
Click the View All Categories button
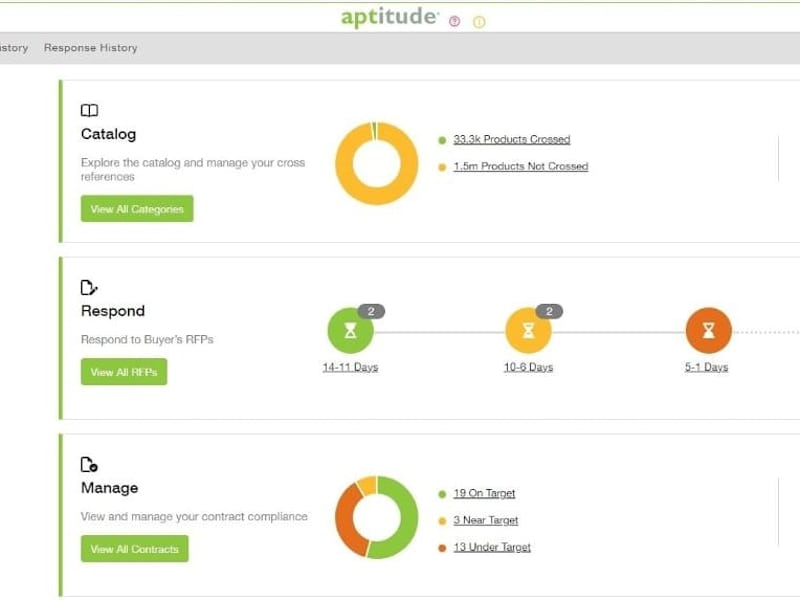point(137,209)
